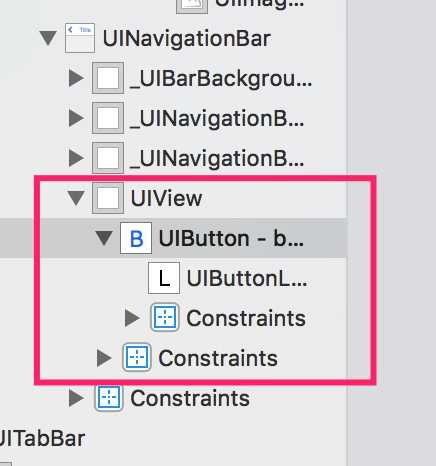Select the UINavigationBar text label

[187, 39]
